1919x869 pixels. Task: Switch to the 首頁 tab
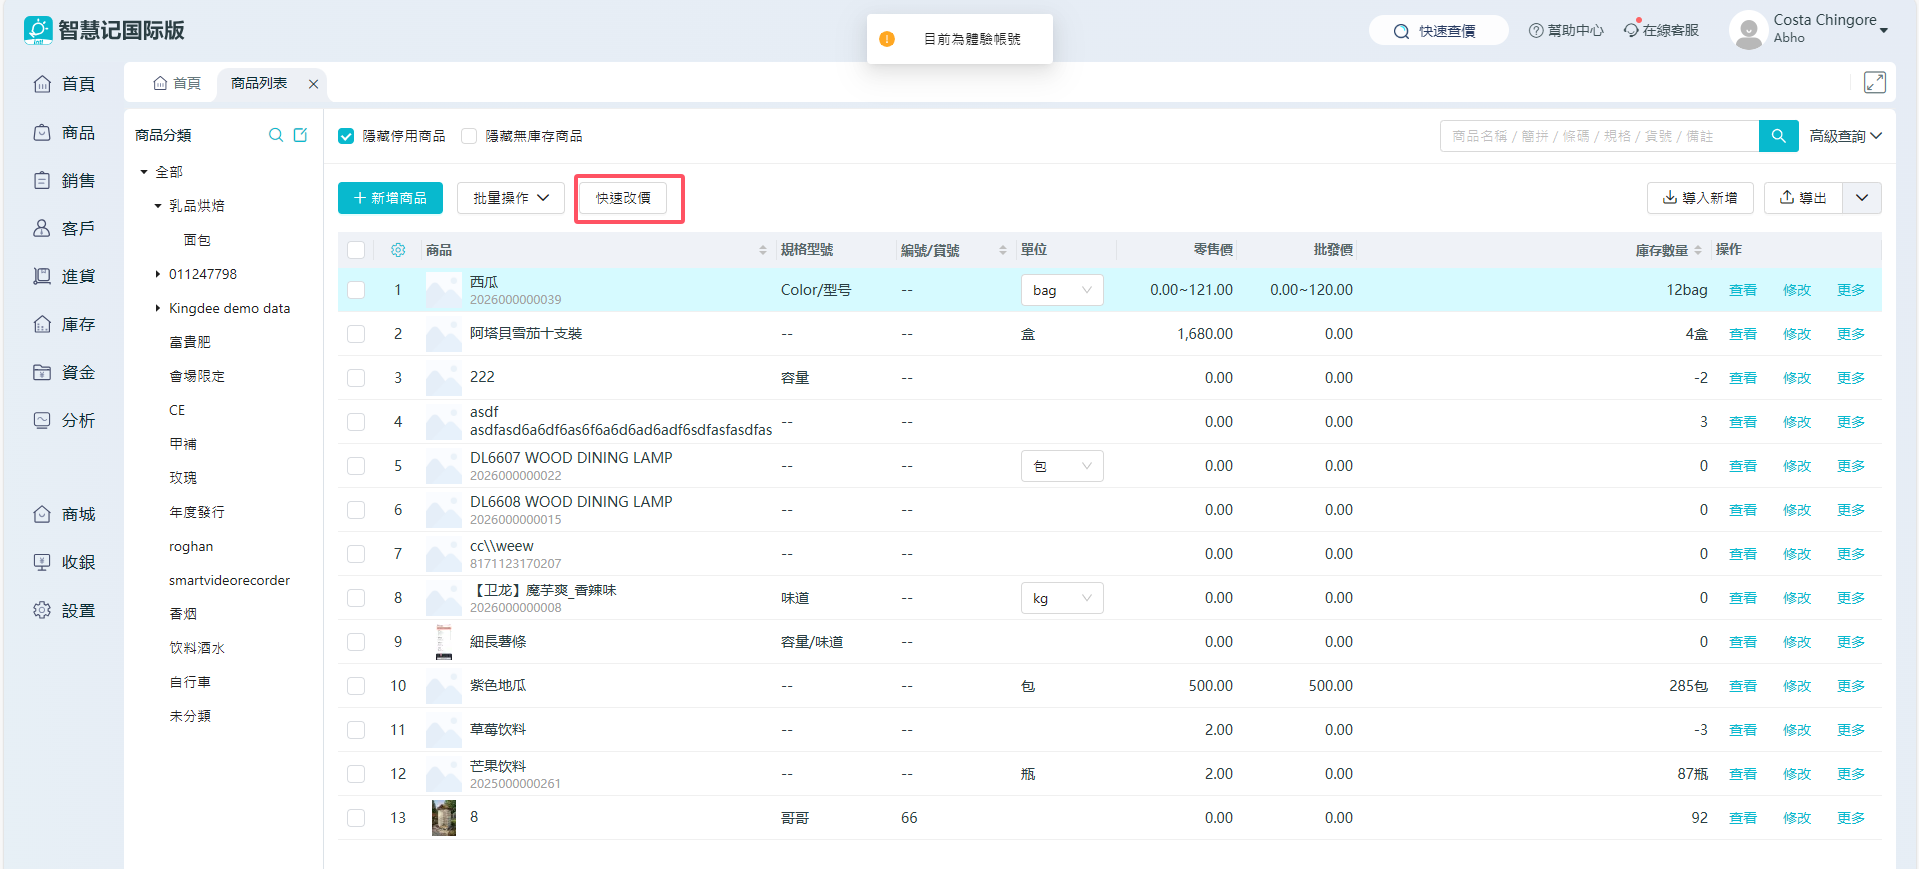(177, 83)
